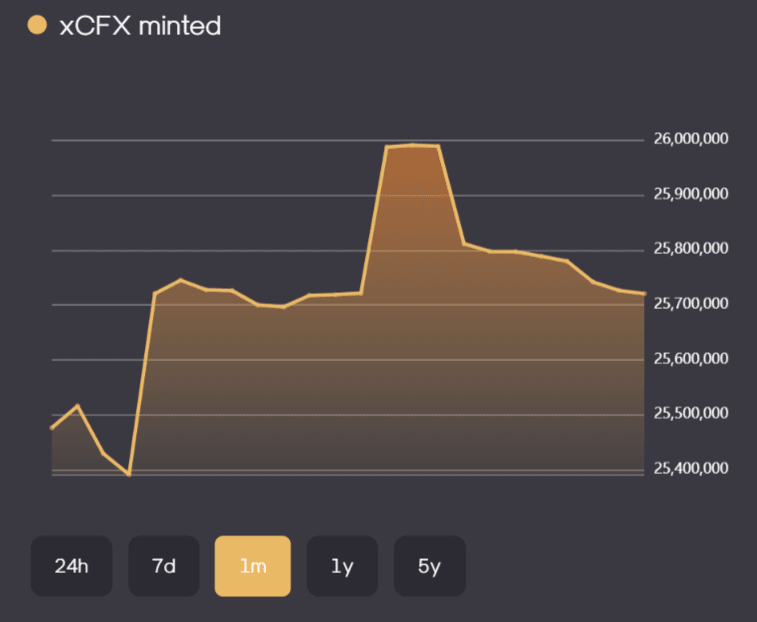
Task: Choose the 1y time range
Action: click(x=342, y=565)
